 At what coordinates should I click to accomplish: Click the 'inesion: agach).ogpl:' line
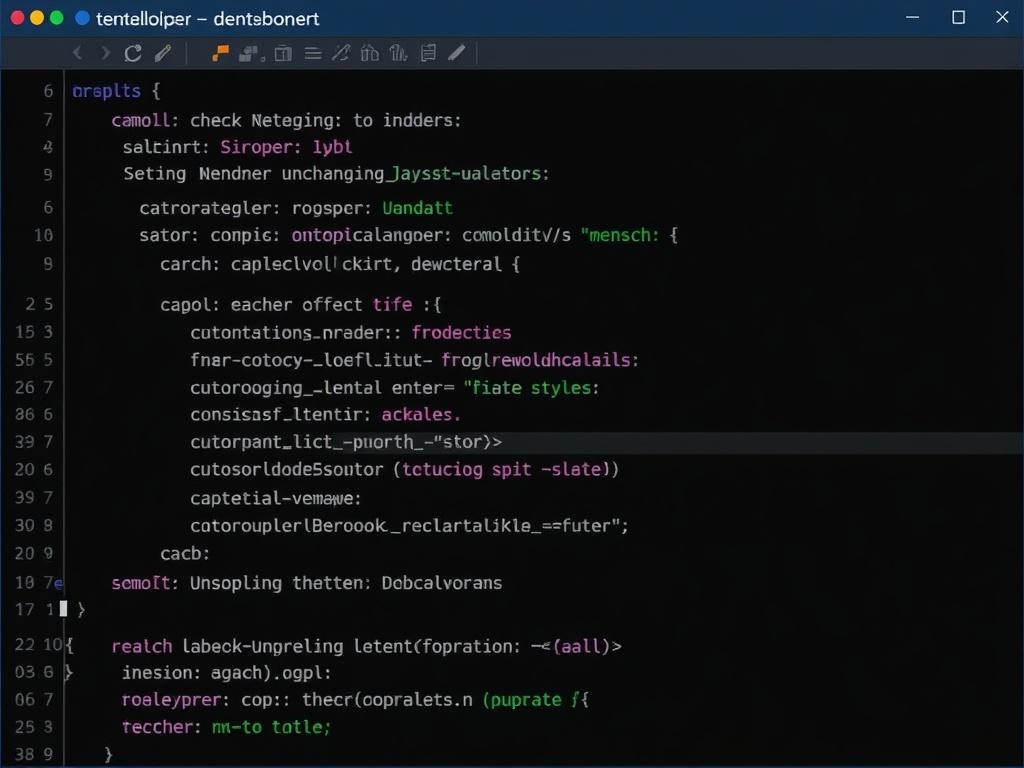(x=227, y=673)
